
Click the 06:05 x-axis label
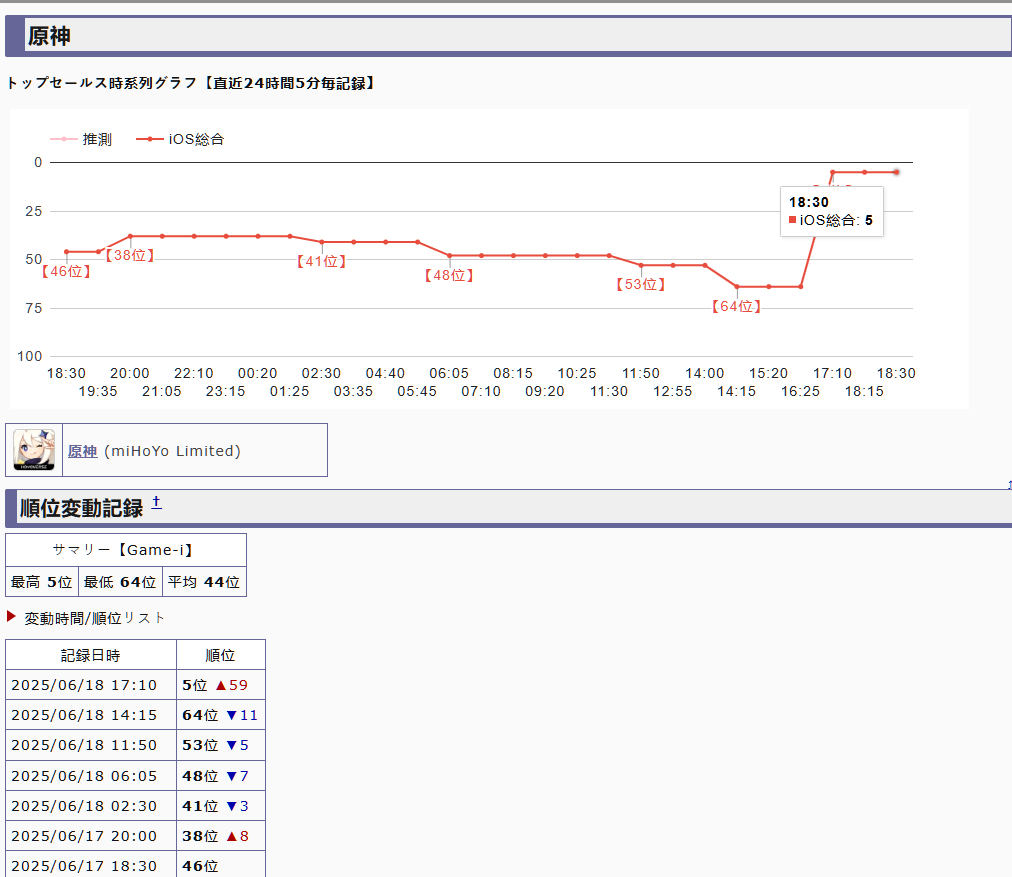(449, 374)
